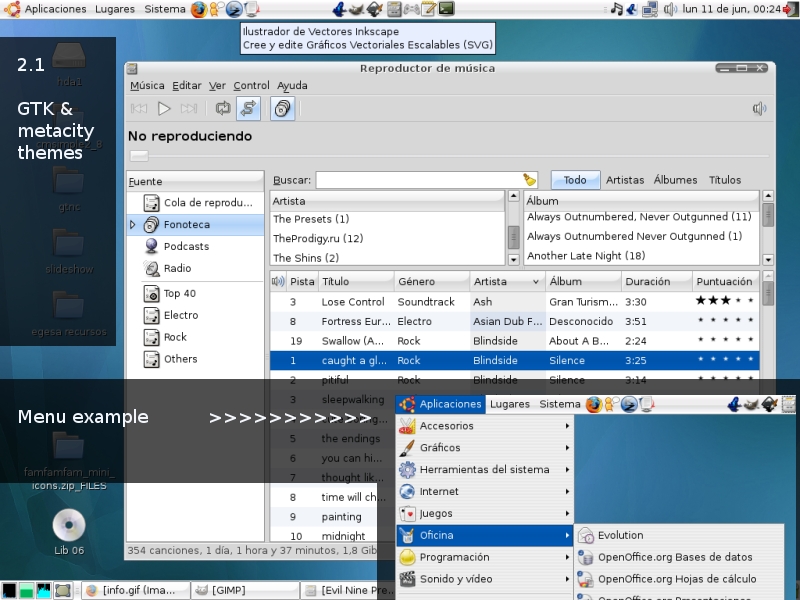Viewport: 800px width, 600px height.
Task: Open the Editar menu
Action: point(187,86)
